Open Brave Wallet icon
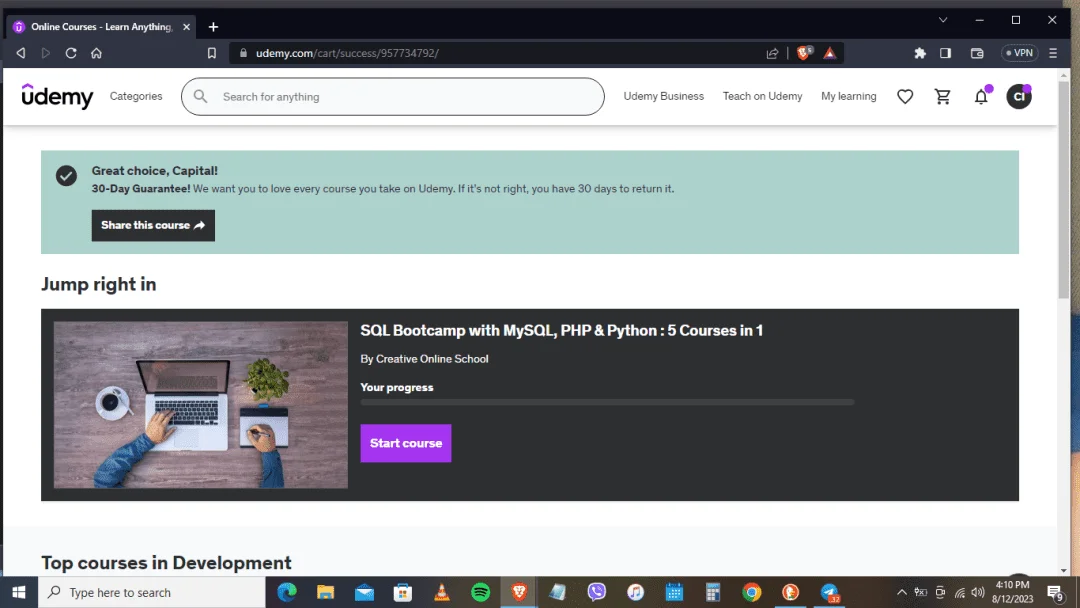This screenshot has width=1080, height=608. click(x=977, y=53)
